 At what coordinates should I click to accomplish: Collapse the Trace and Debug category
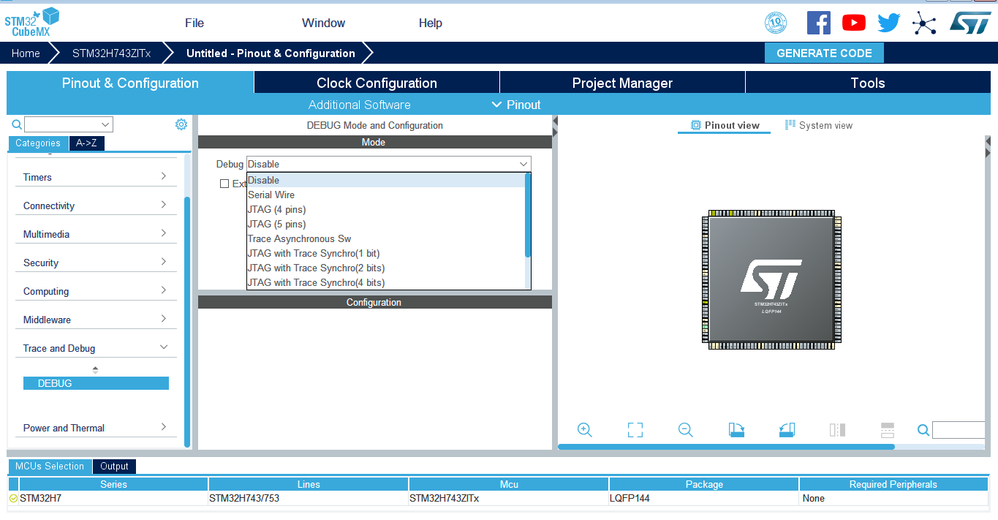click(164, 348)
